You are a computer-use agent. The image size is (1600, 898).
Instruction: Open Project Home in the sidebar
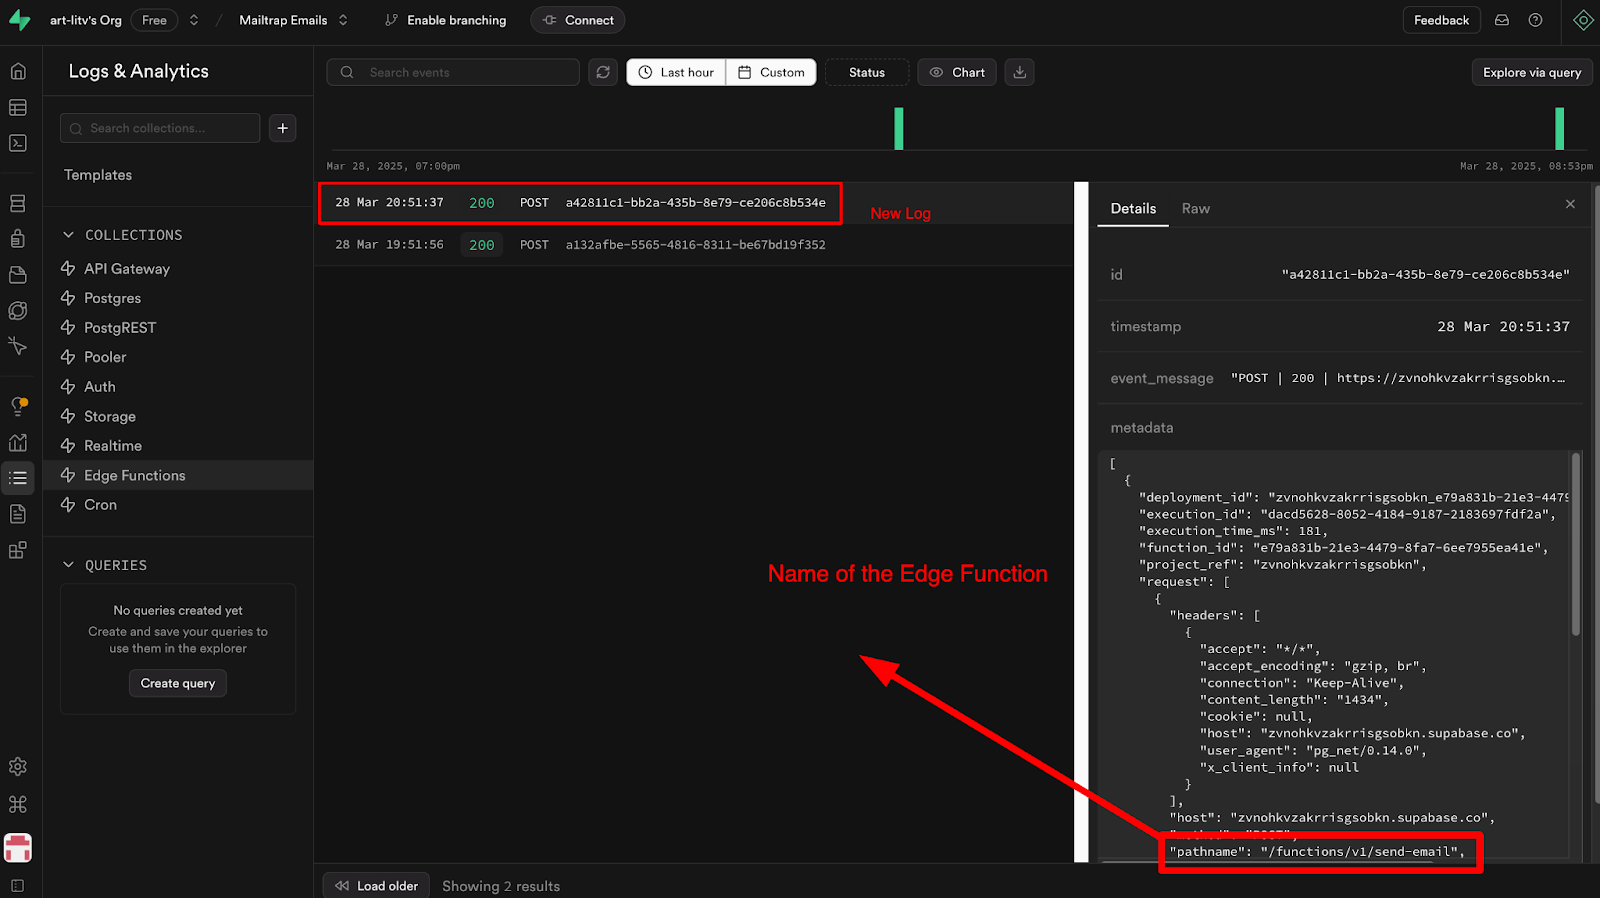coord(18,71)
